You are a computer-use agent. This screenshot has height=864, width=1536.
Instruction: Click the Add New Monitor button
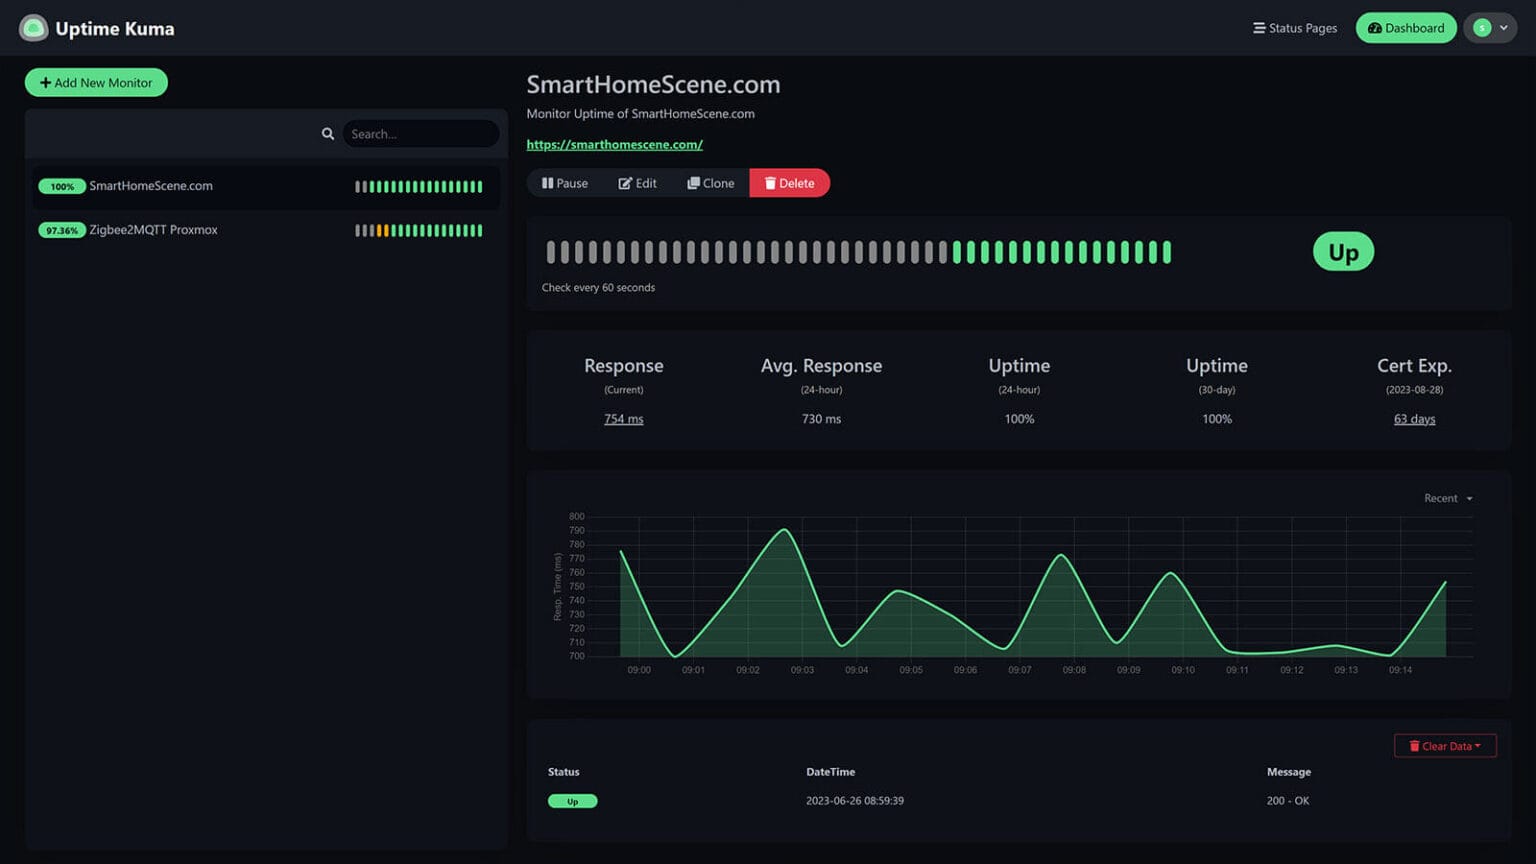point(96,82)
